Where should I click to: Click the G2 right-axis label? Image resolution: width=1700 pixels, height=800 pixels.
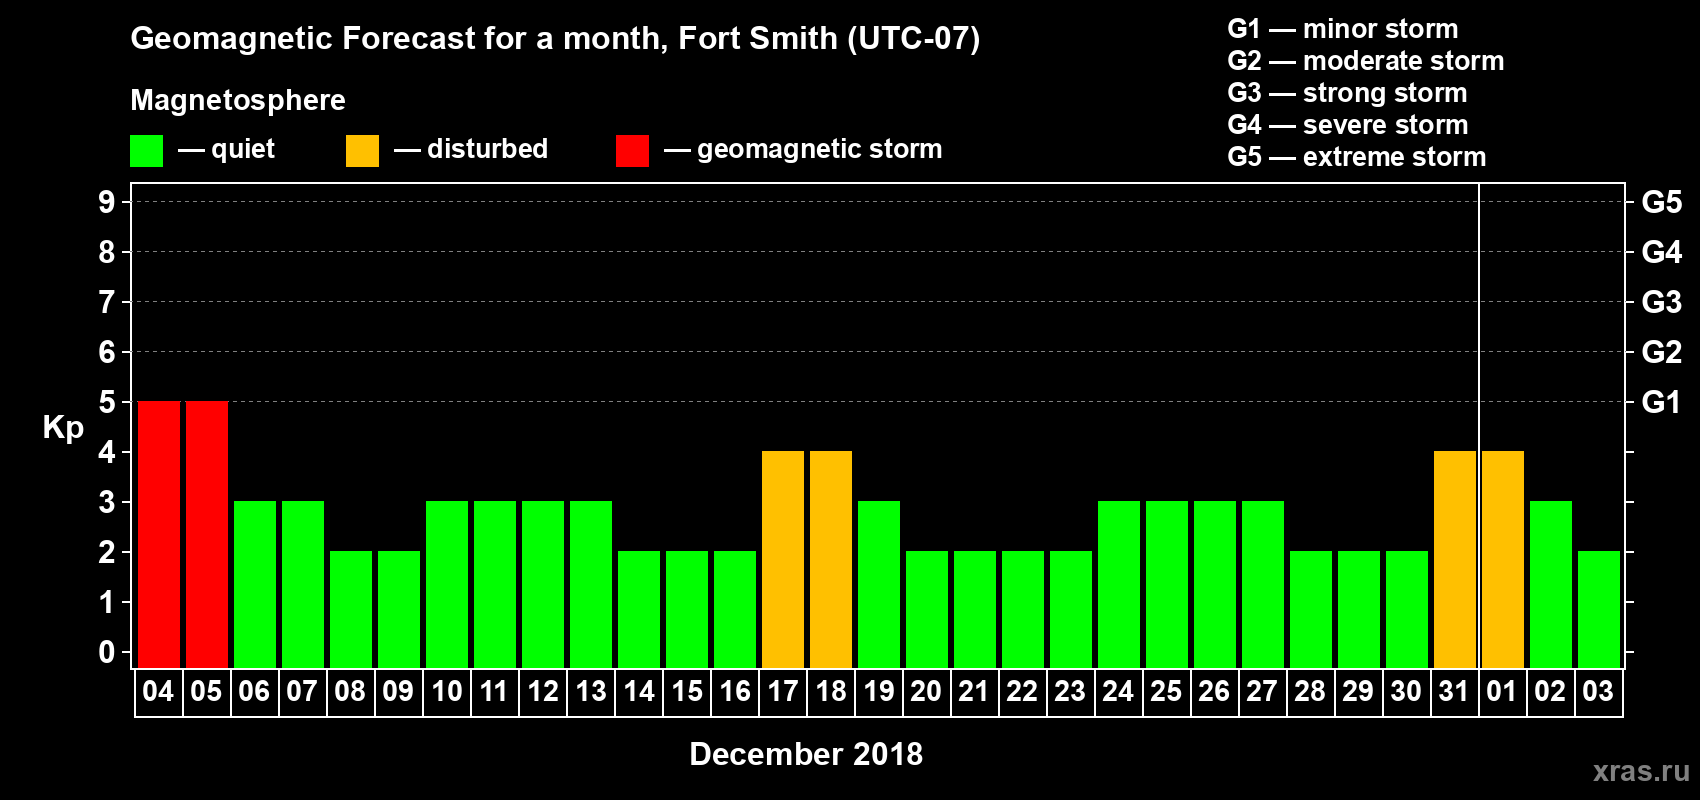coord(1662,352)
